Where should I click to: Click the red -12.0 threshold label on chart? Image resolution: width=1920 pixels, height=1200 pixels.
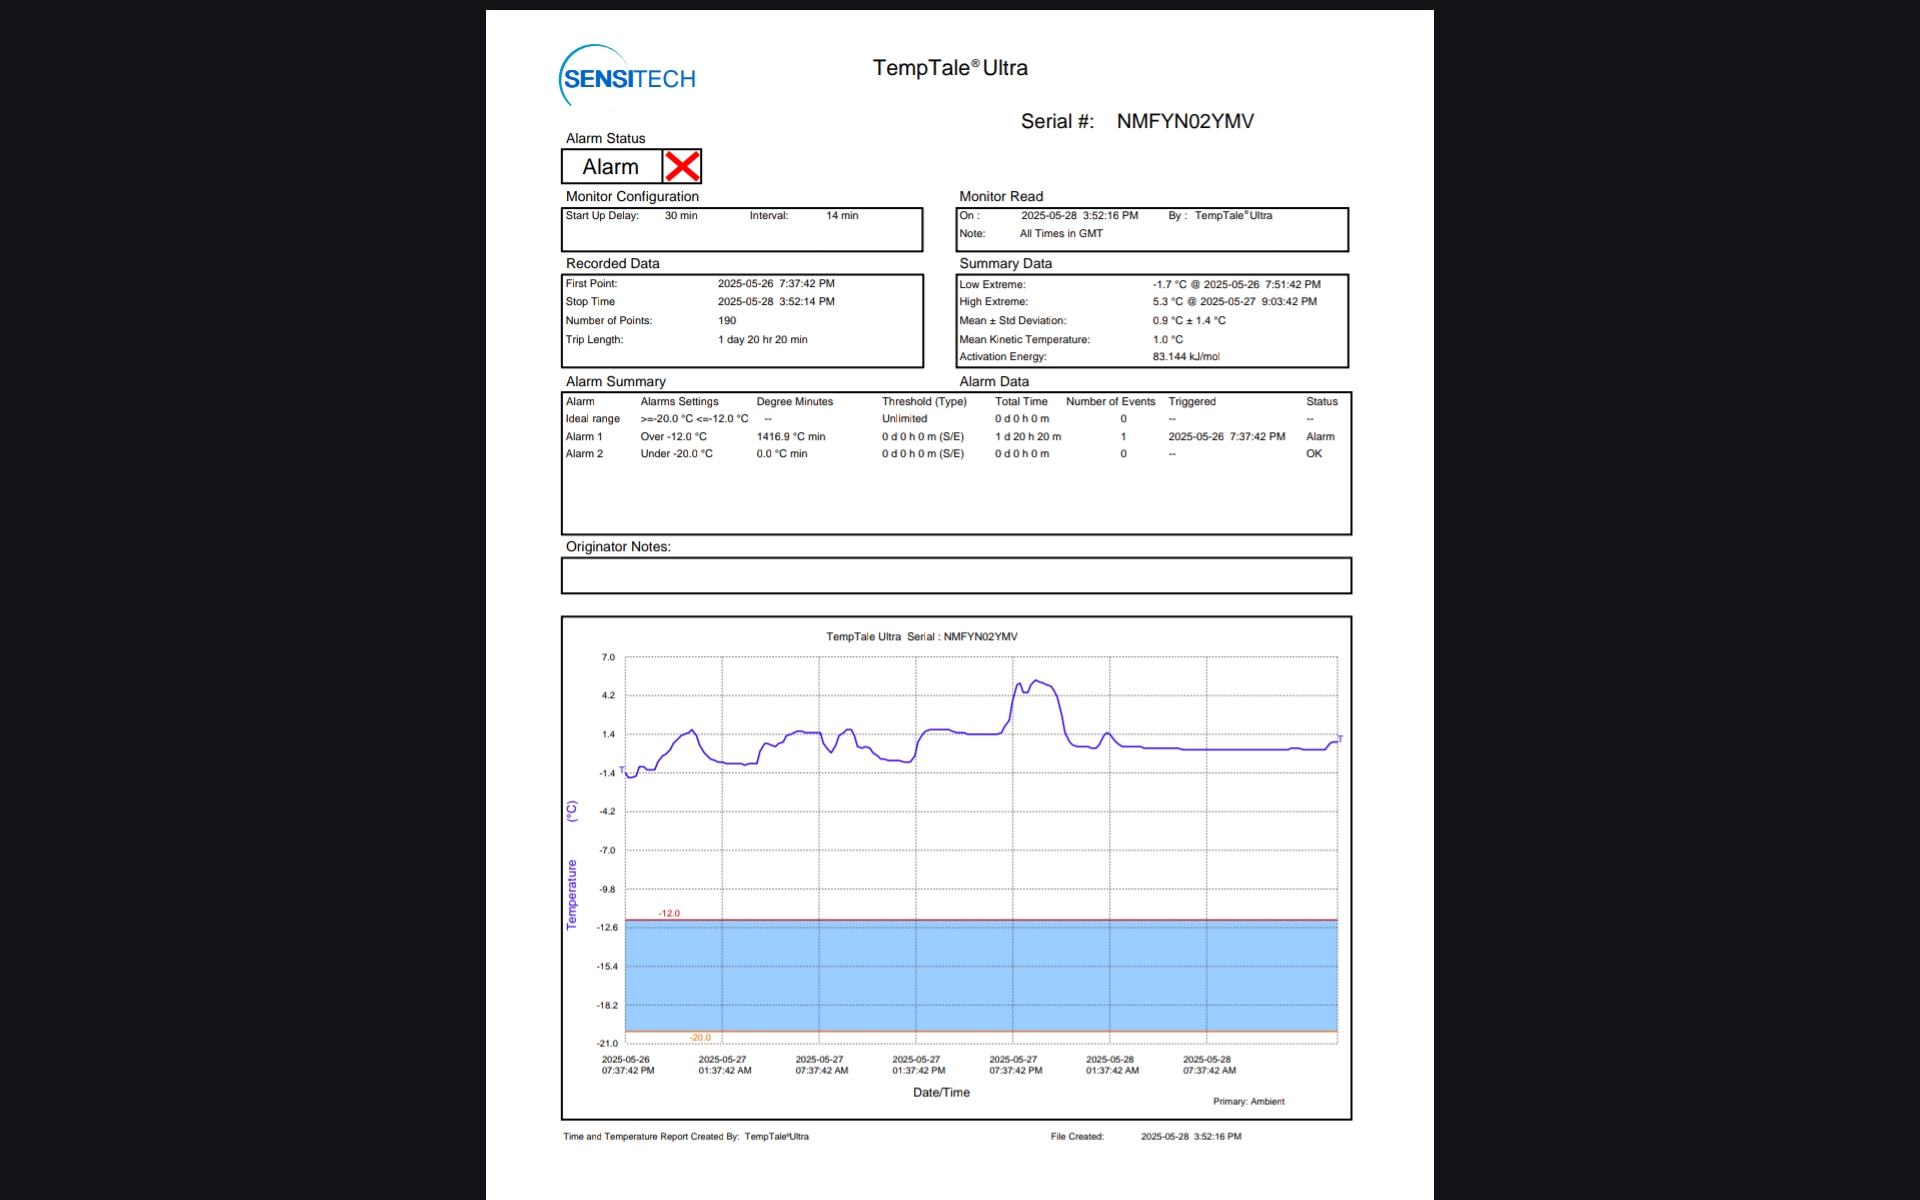tap(669, 914)
